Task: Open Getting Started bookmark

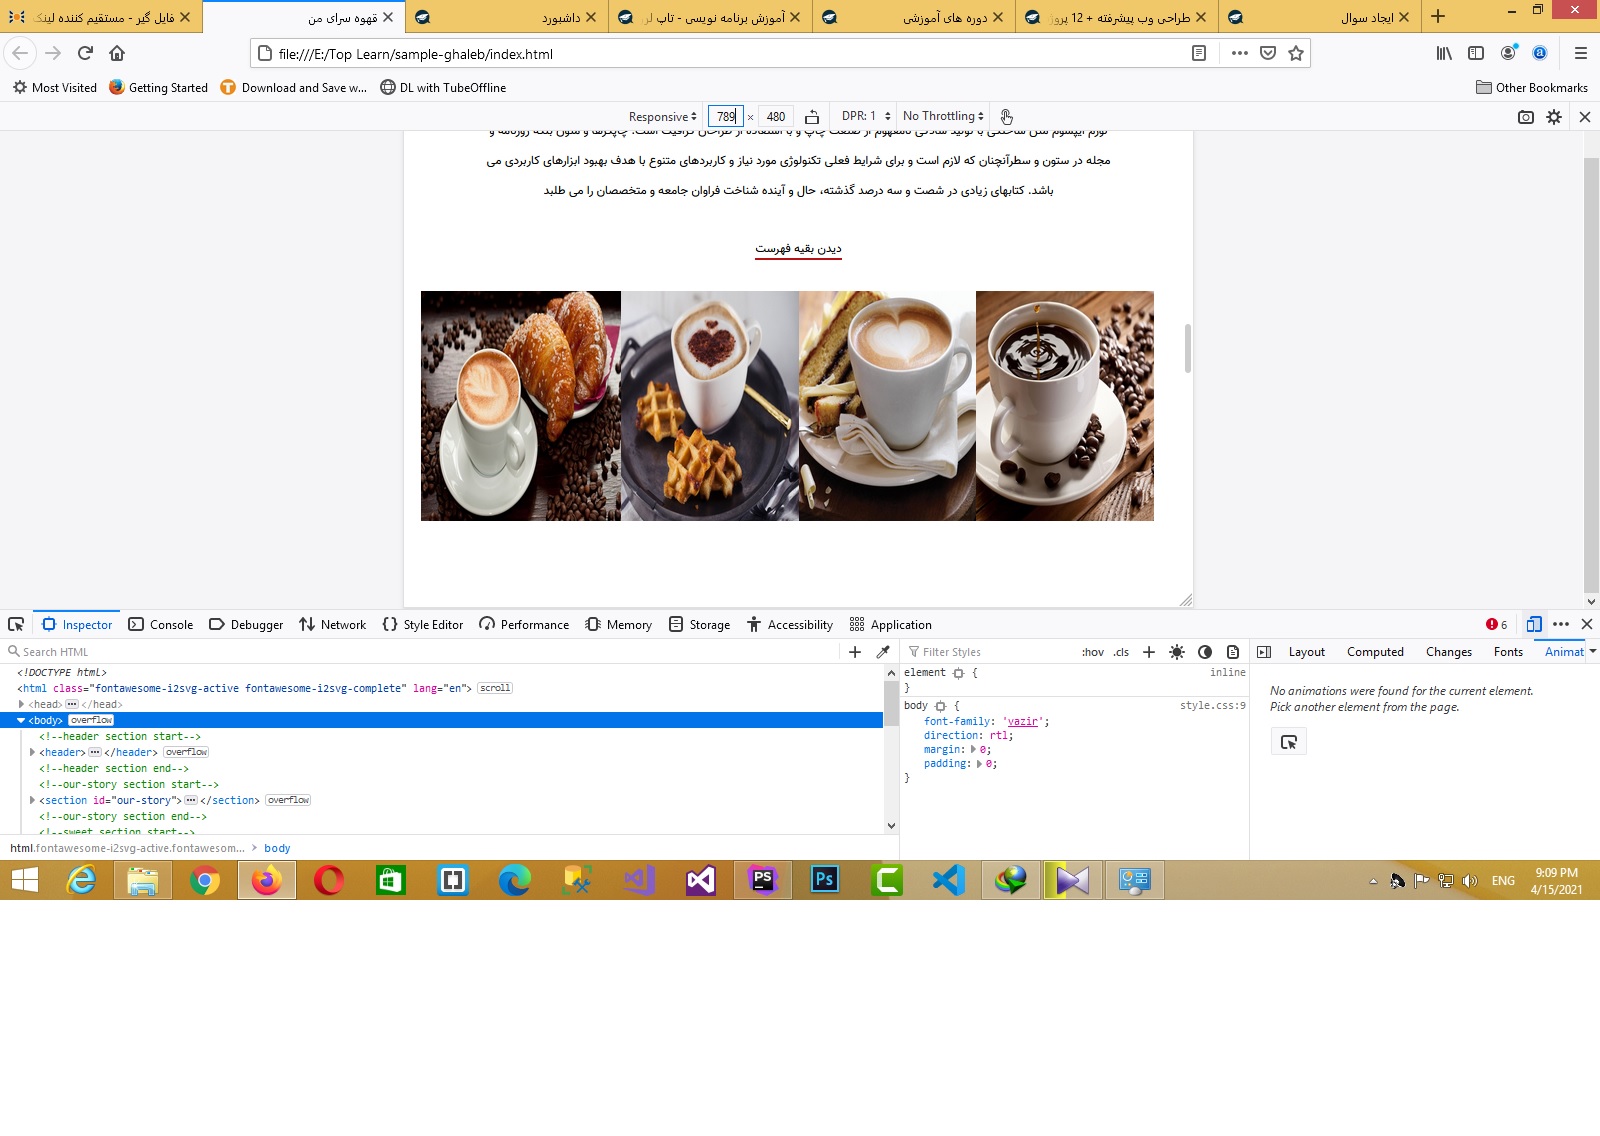Action: tap(158, 88)
